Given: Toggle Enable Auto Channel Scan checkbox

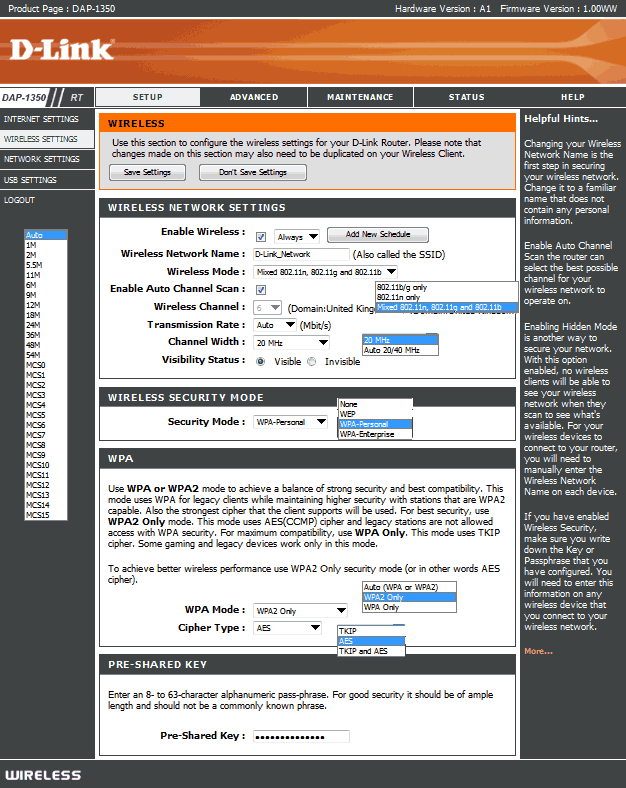Looking at the screenshot, I should pos(261,290).
